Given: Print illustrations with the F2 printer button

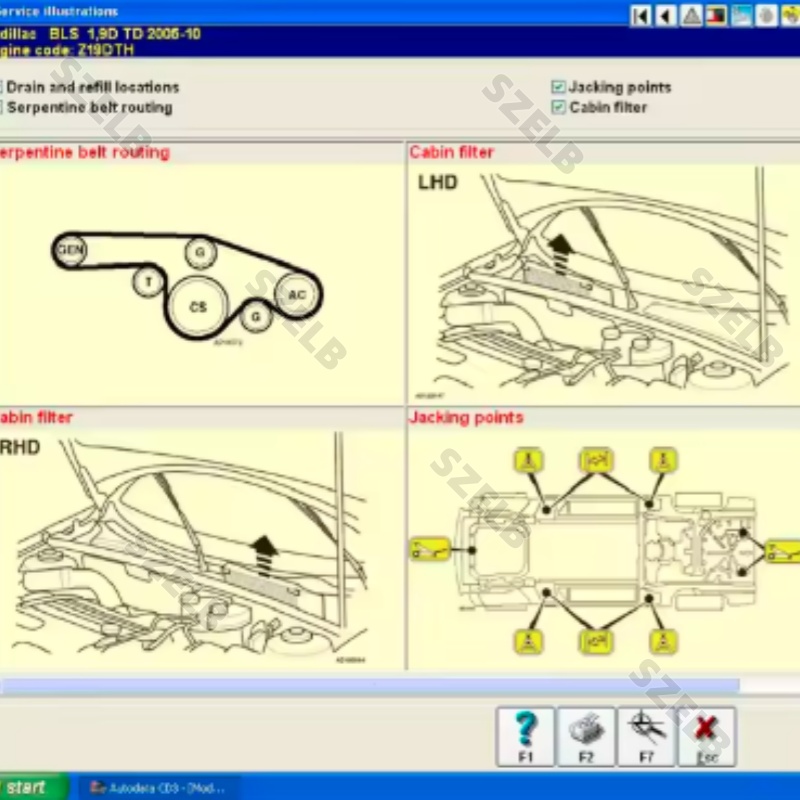Looking at the screenshot, I should coord(586,737).
